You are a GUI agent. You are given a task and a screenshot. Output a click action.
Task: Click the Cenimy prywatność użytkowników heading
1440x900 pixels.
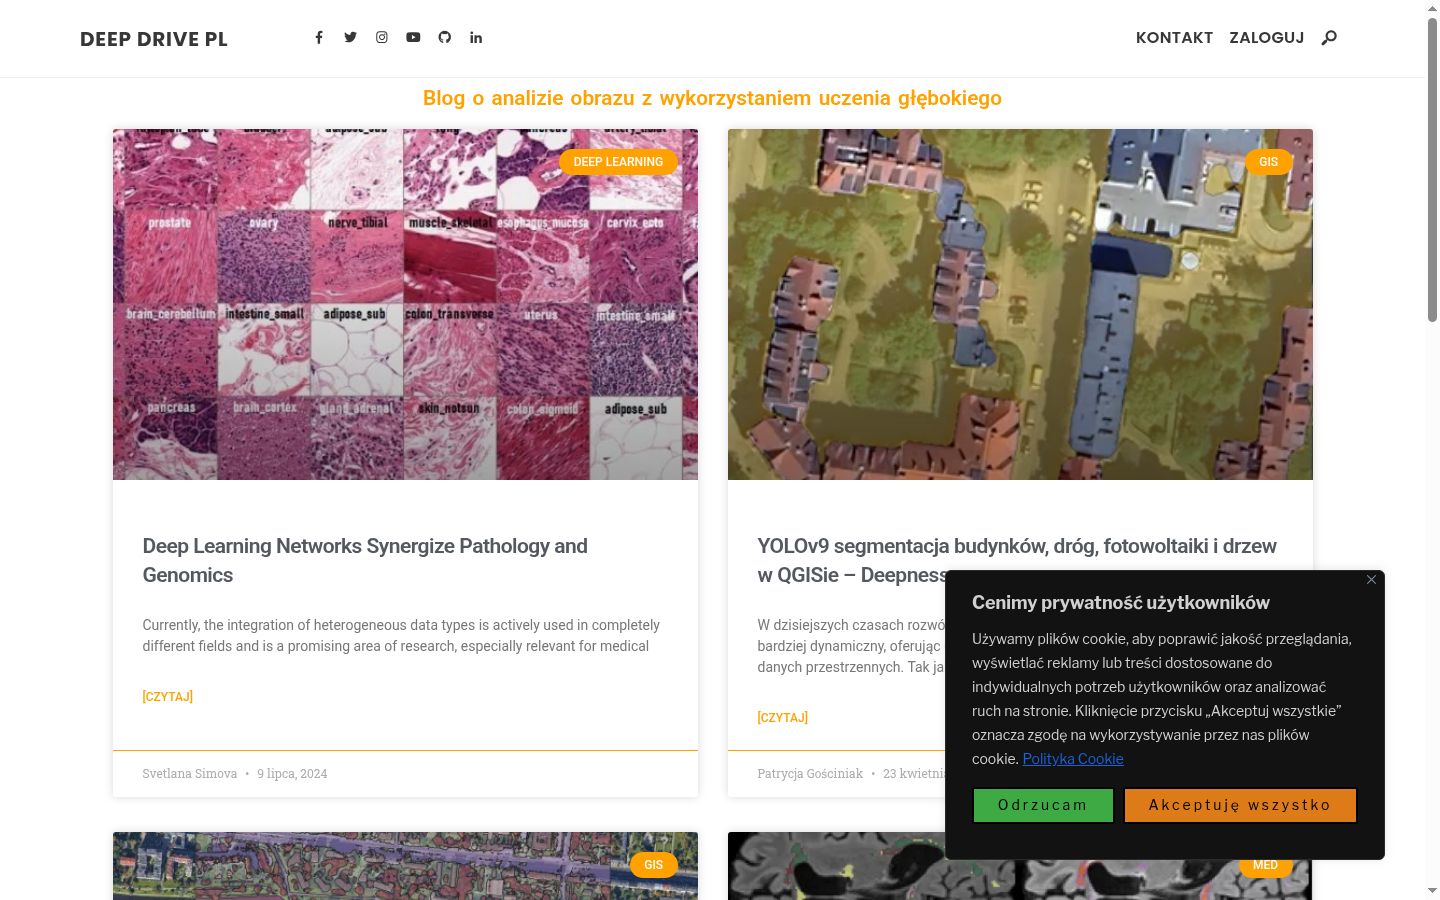(1120, 602)
